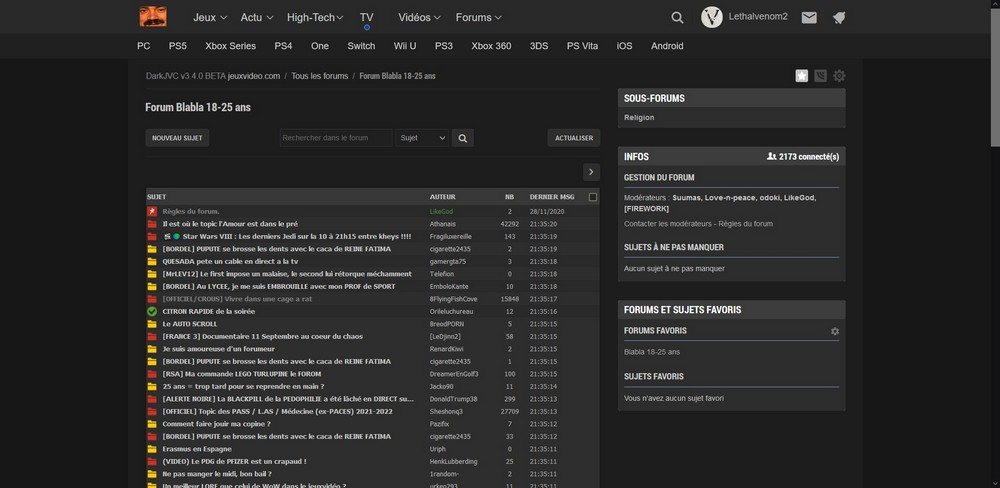
Task: Click the jeuxvideo.com site logo
Action: pyautogui.click(x=152, y=17)
